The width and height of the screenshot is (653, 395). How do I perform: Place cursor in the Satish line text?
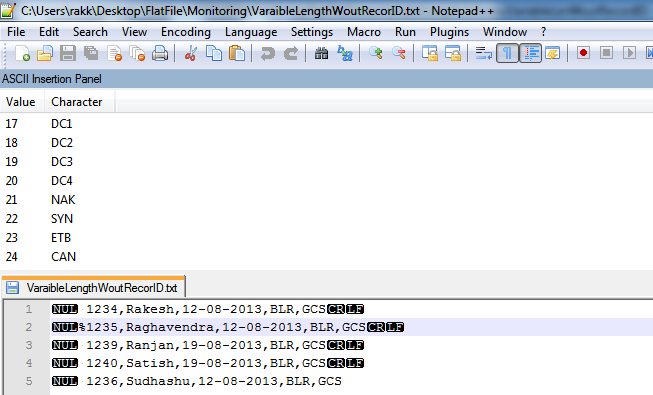tap(208, 363)
